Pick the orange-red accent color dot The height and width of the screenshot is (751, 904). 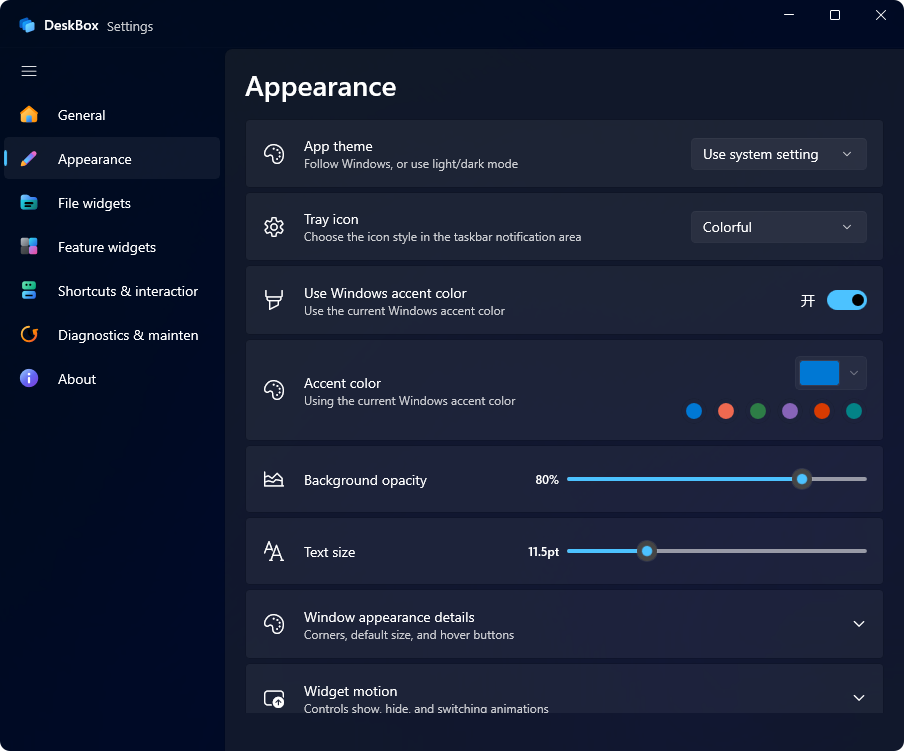tap(822, 411)
